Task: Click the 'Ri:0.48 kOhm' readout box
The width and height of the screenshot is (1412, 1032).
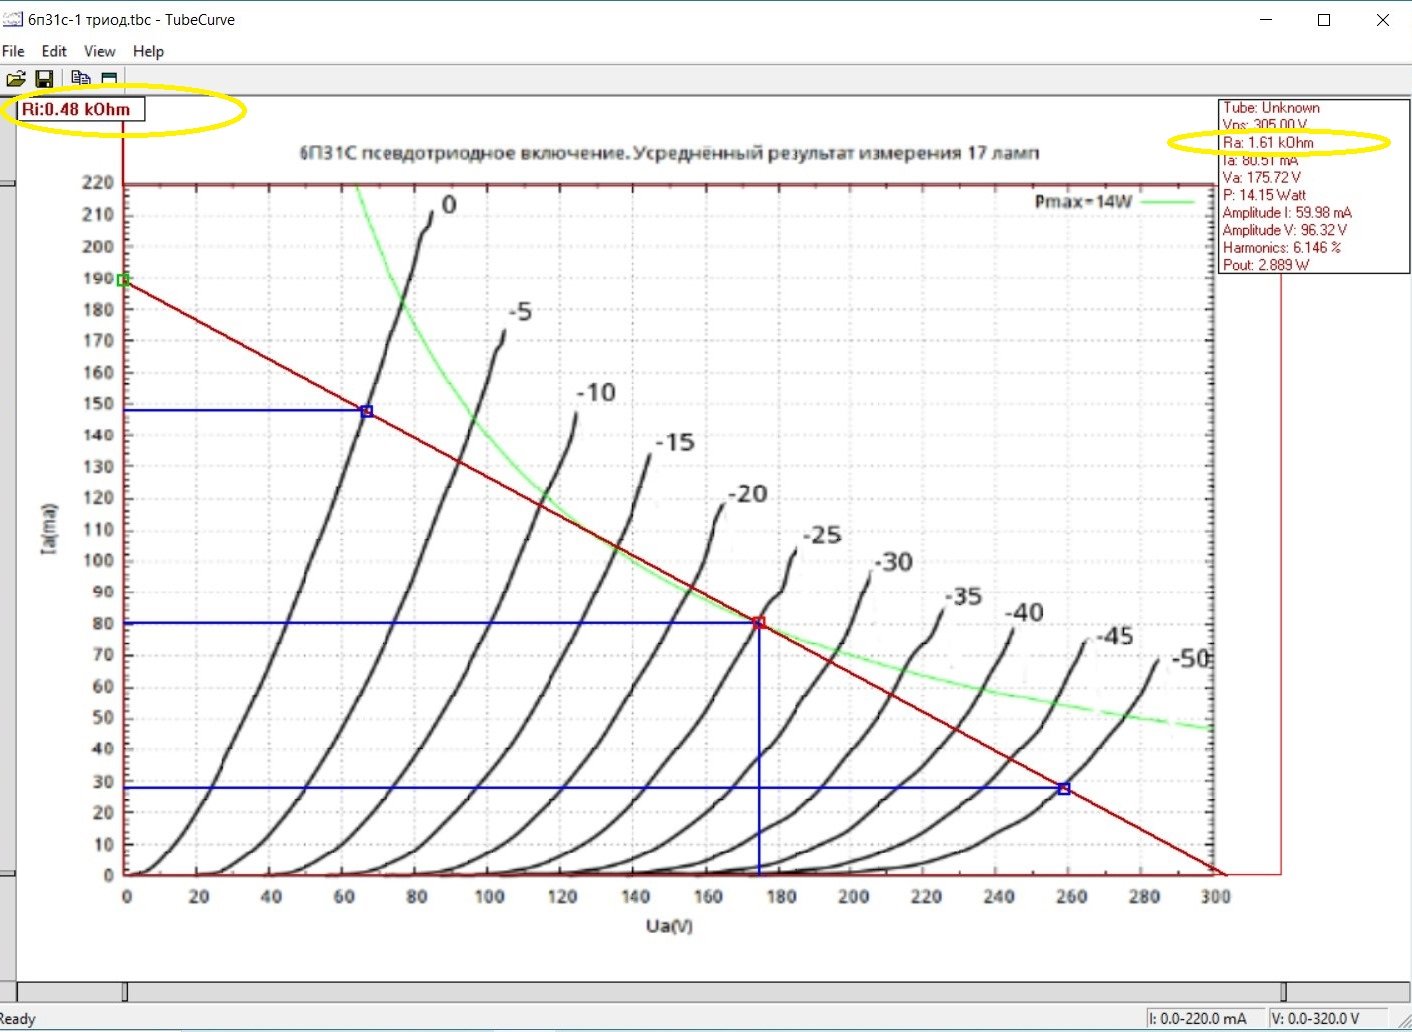Action: tap(81, 109)
